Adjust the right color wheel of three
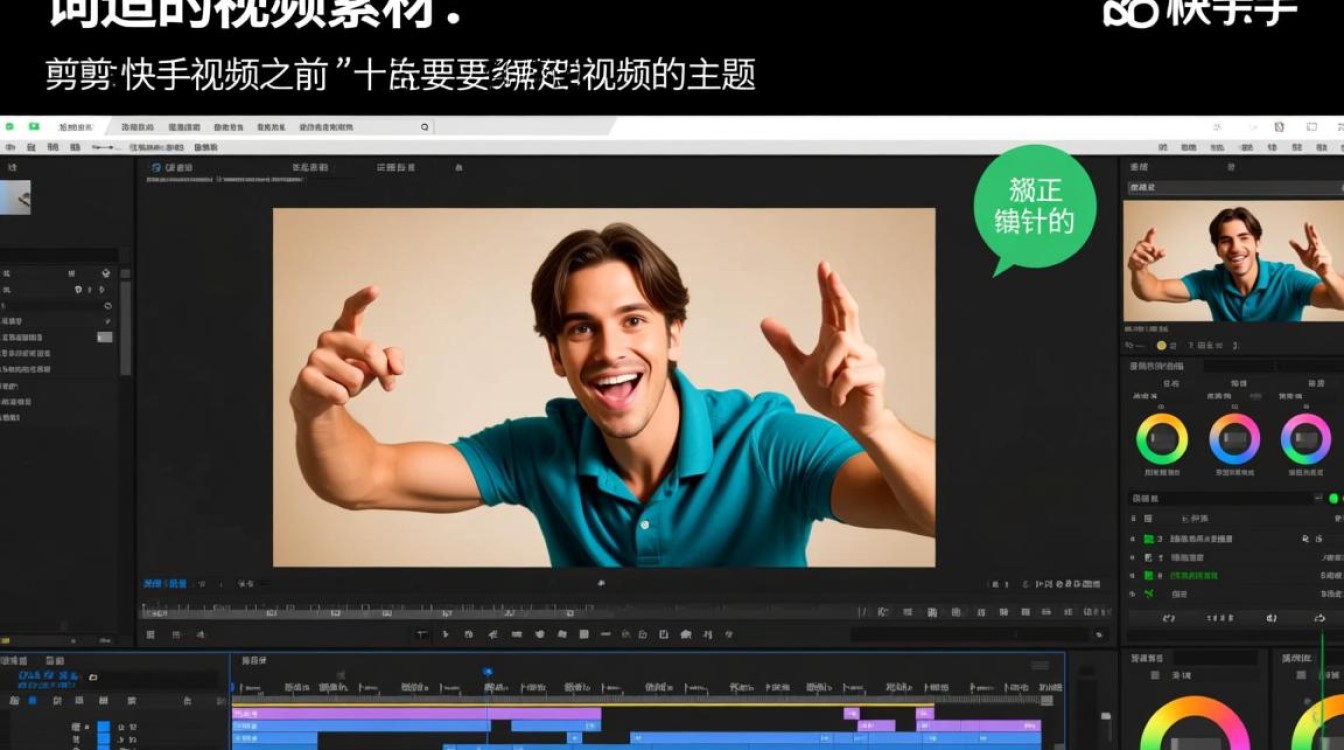The width and height of the screenshot is (1344, 750). point(1306,439)
